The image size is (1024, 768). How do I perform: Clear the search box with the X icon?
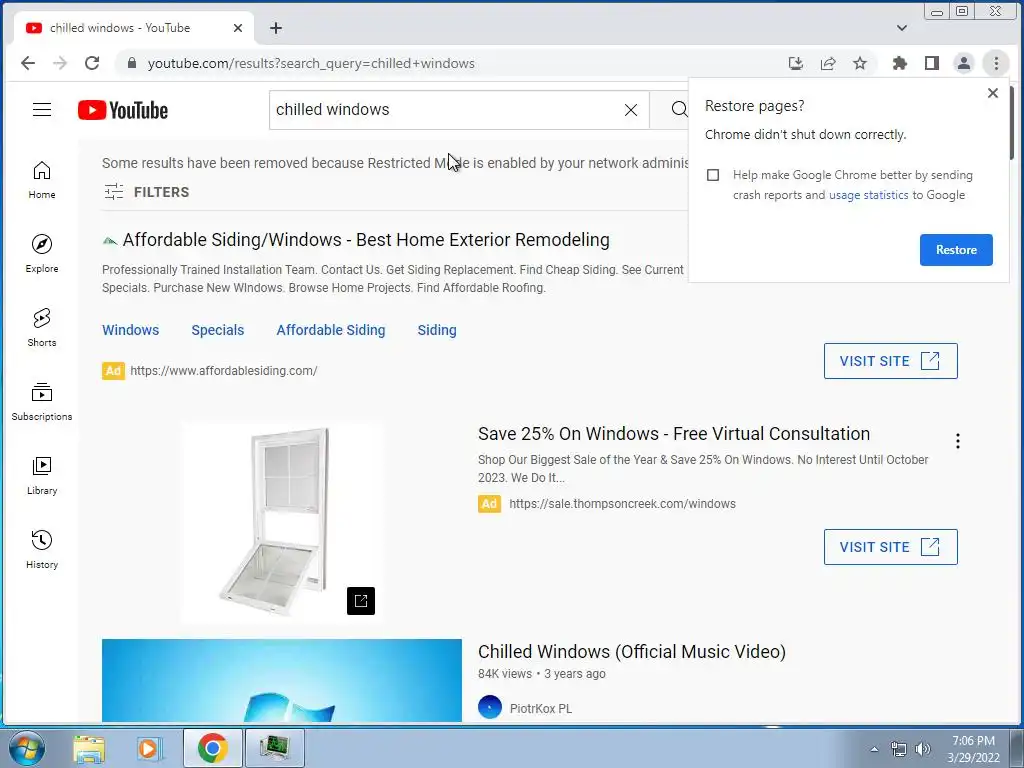coord(631,110)
